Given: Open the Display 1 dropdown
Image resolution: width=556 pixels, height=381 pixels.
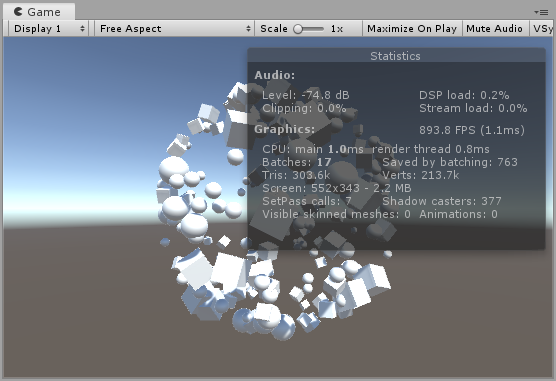Looking at the screenshot, I should pos(49,28).
